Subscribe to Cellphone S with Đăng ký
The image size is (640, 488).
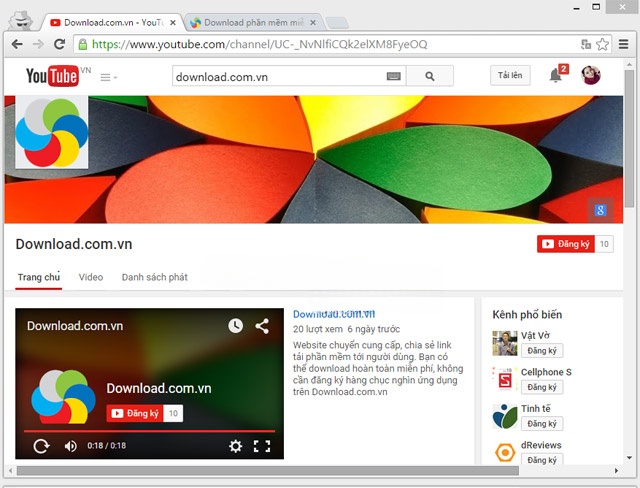(542, 387)
